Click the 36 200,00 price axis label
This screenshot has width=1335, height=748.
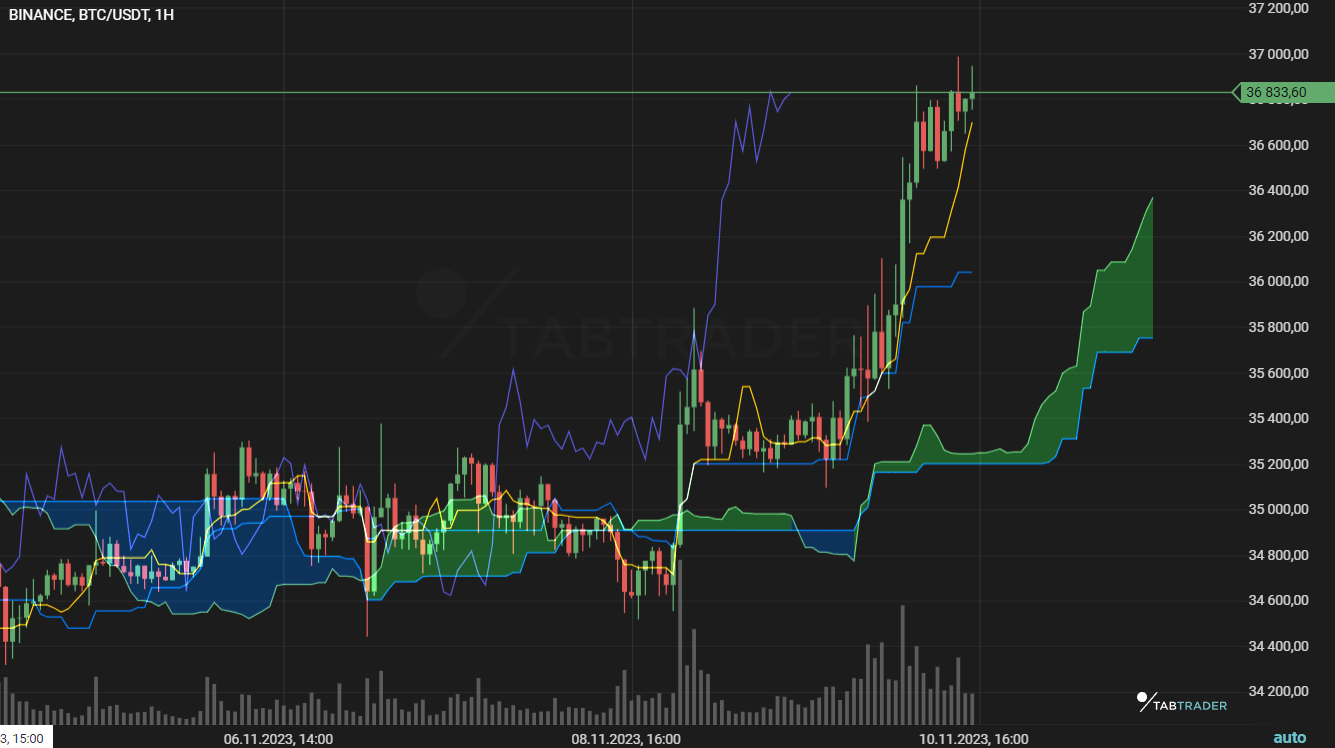pyautogui.click(x=1279, y=236)
